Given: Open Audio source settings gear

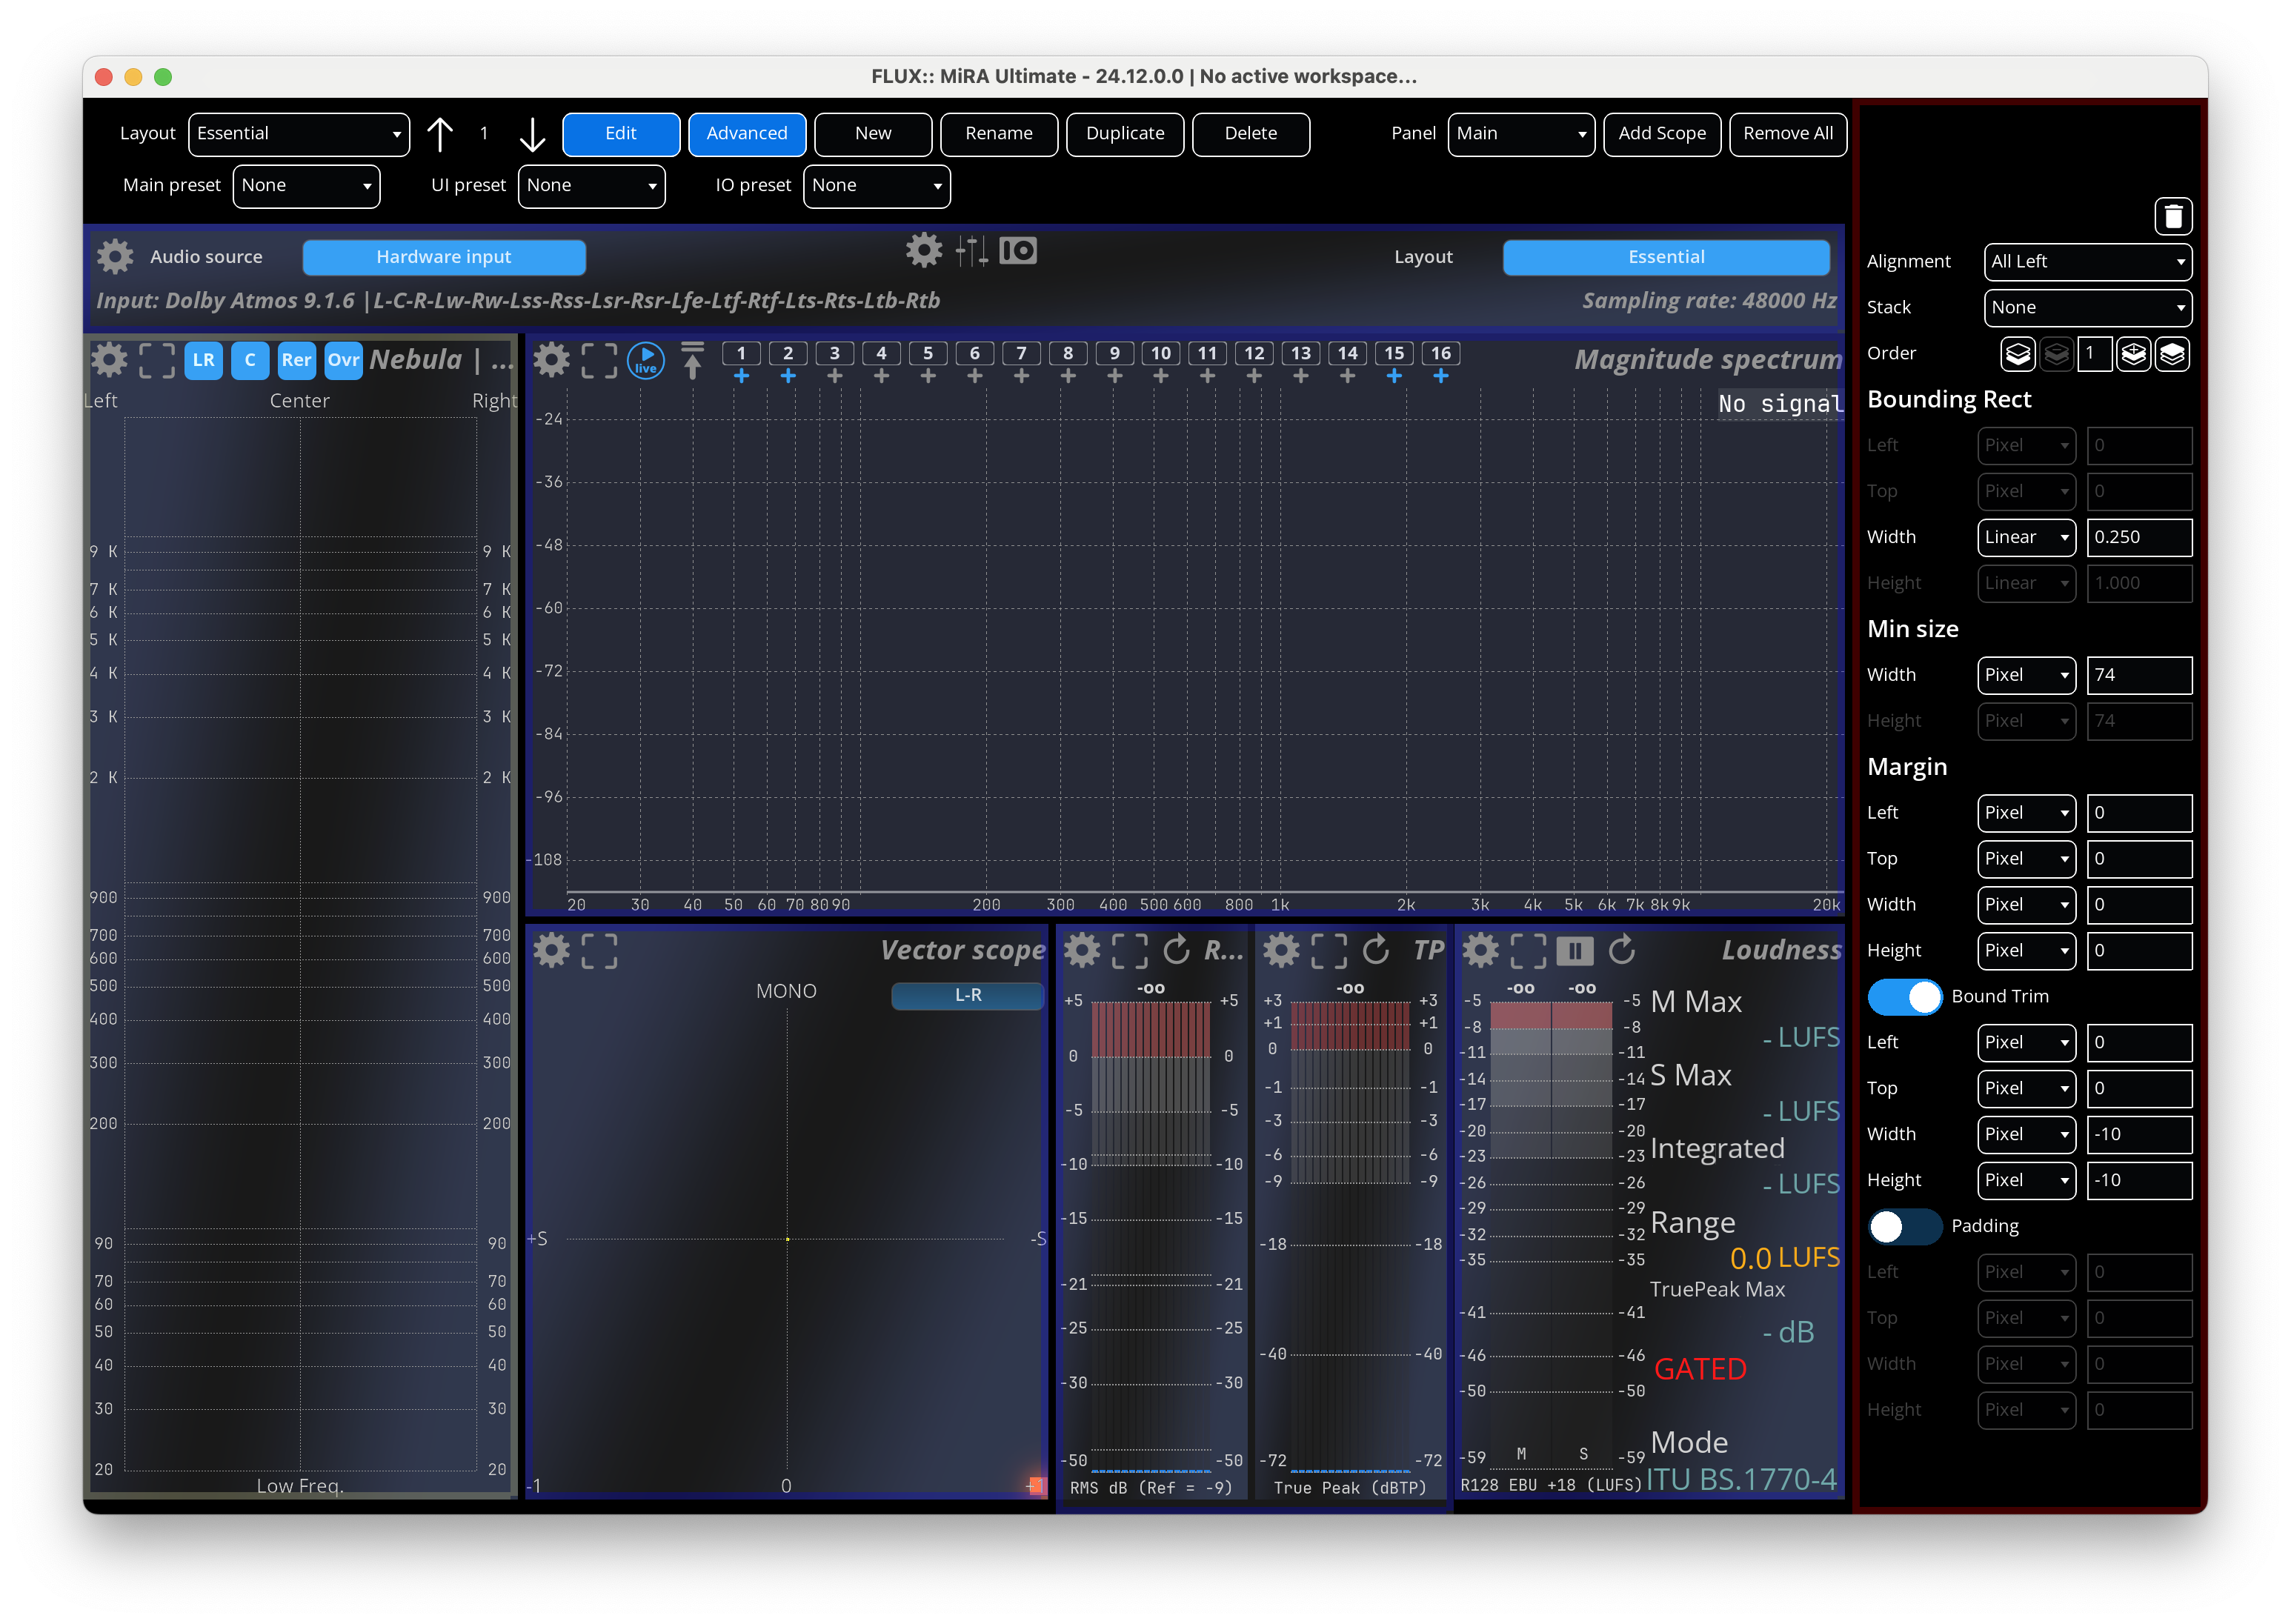Looking at the screenshot, I should coord(115,257).
